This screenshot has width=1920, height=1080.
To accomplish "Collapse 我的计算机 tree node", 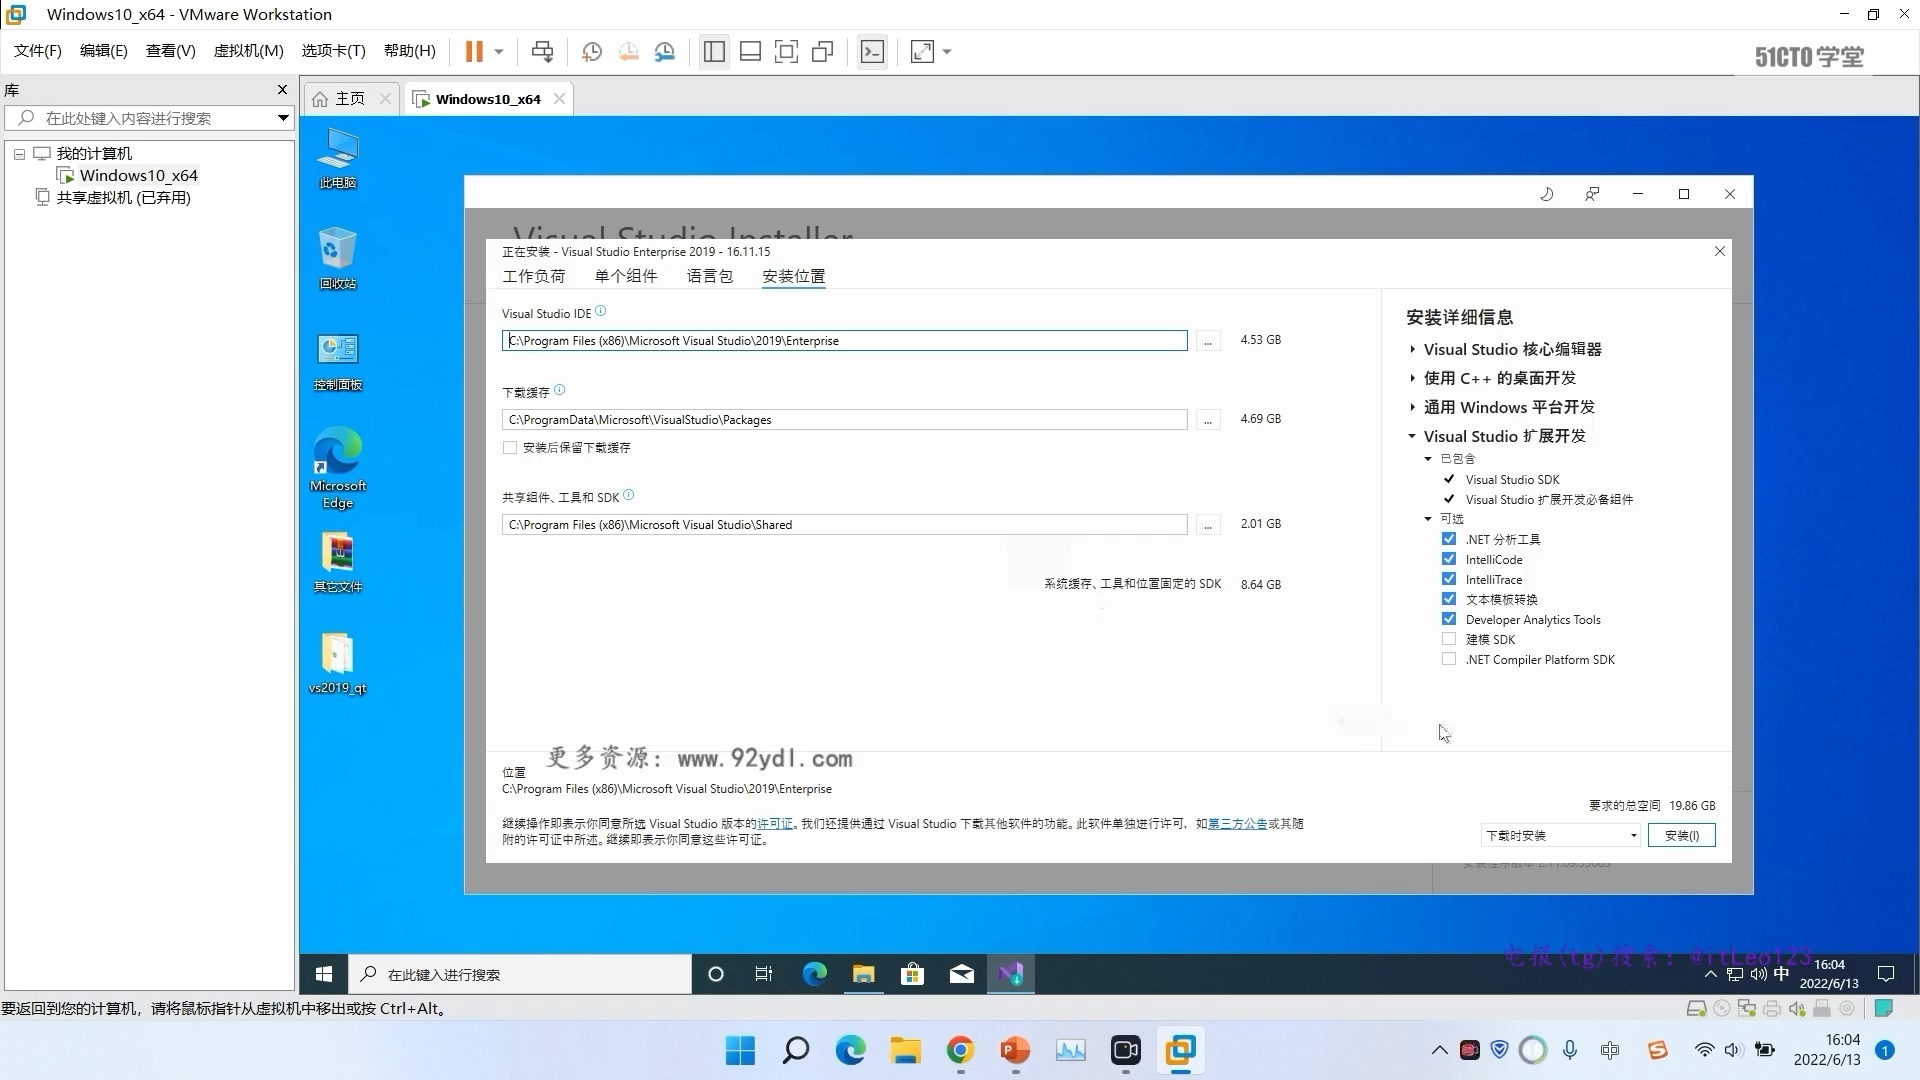I will tap(19, 154).
